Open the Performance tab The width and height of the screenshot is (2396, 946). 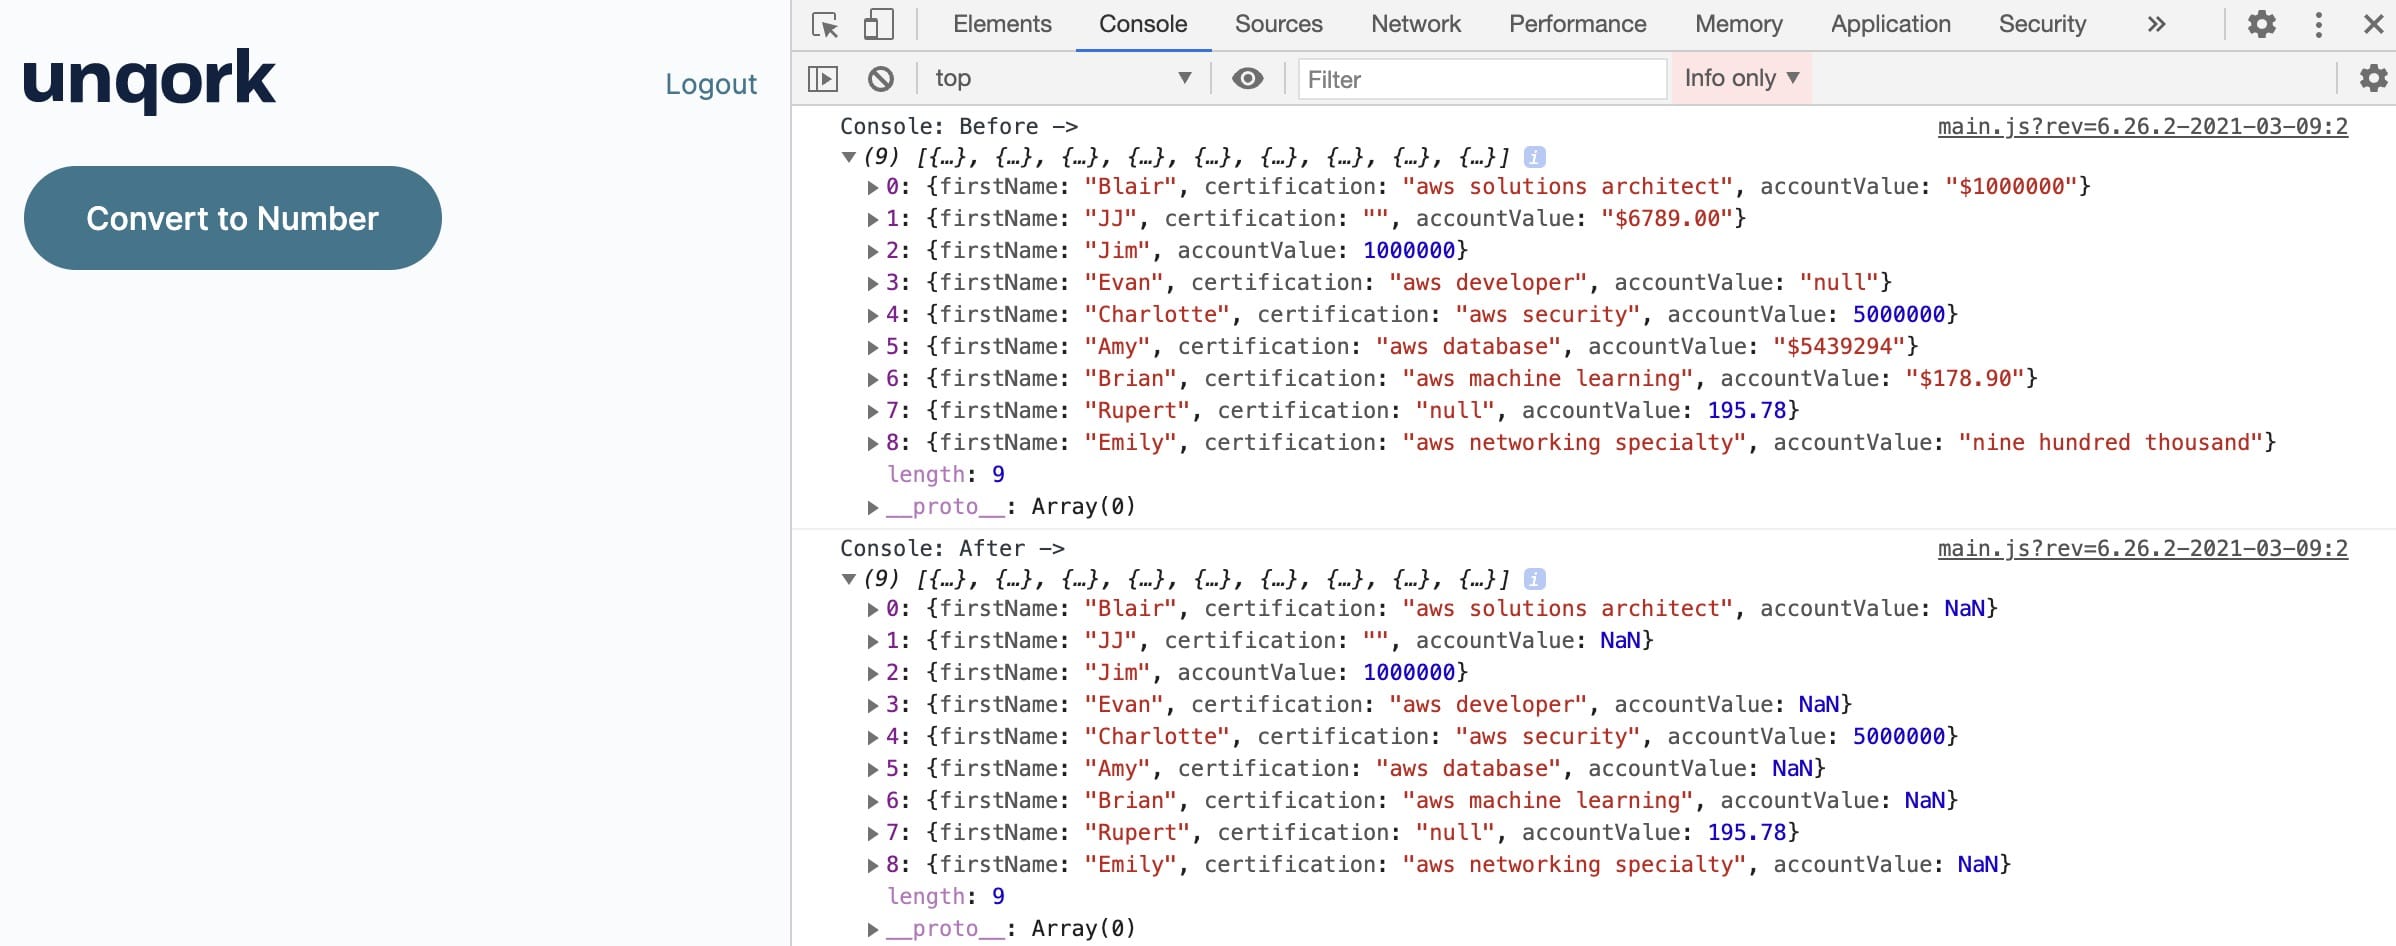(1577, 24)
